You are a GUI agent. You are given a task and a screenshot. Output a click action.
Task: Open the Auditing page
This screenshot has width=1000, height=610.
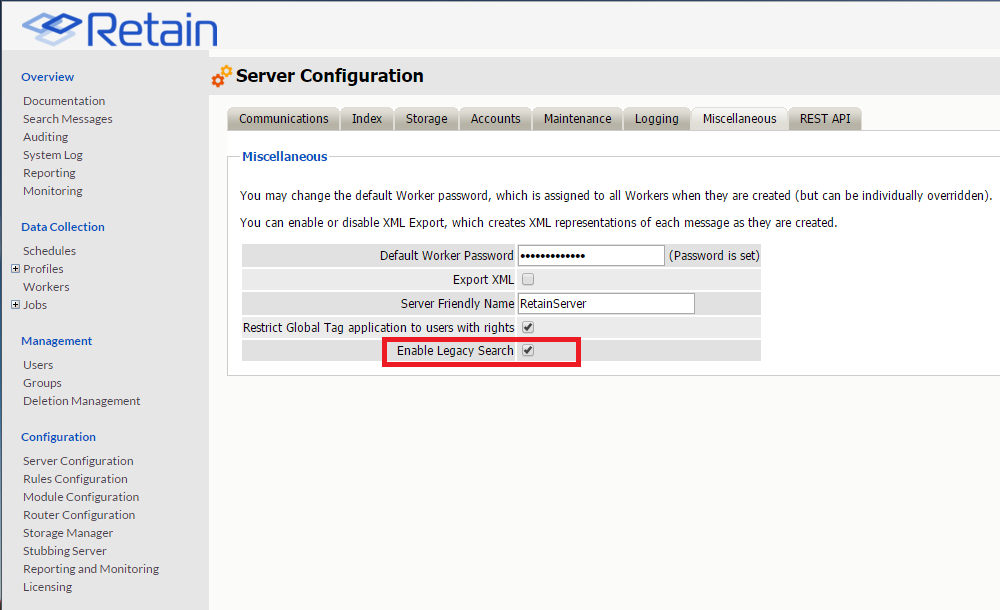point(45,137)
